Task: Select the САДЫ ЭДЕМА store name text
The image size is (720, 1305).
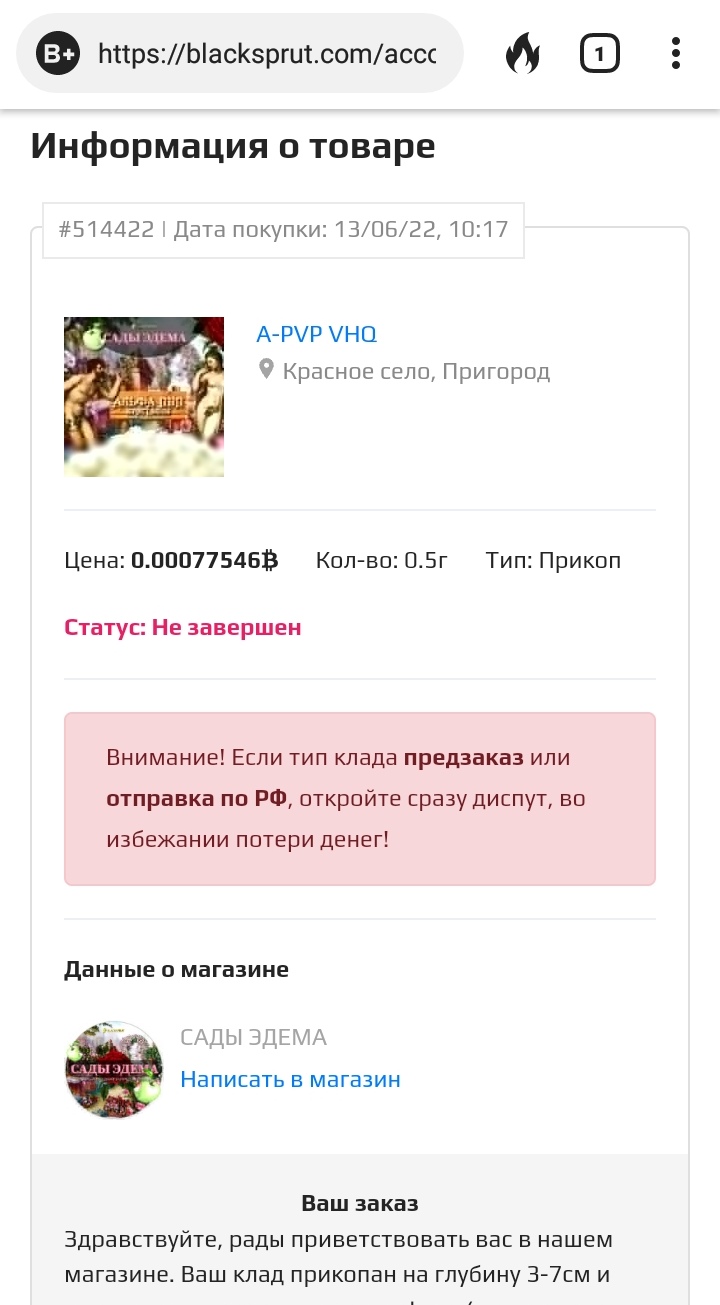Action: point(253,1038)
